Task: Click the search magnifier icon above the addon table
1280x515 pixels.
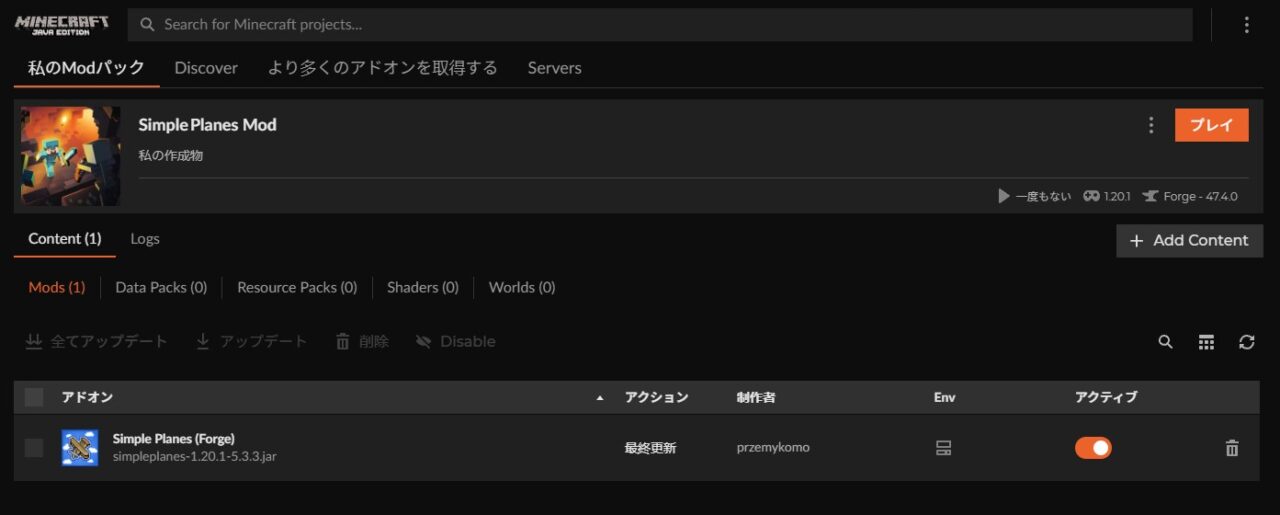Action: pos(1166,342)
